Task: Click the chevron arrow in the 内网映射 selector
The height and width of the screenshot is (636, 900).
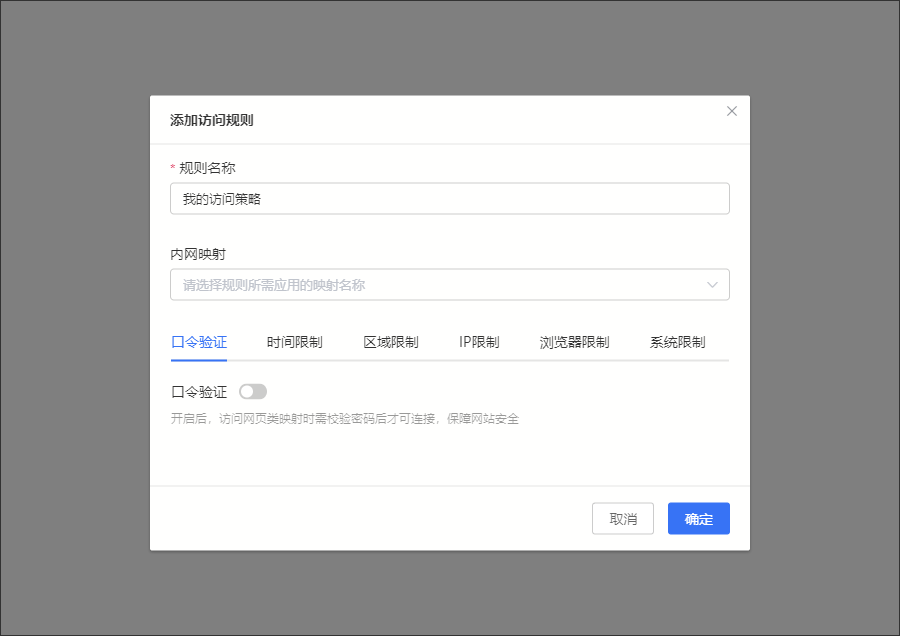Action: (x=712, y=285)
